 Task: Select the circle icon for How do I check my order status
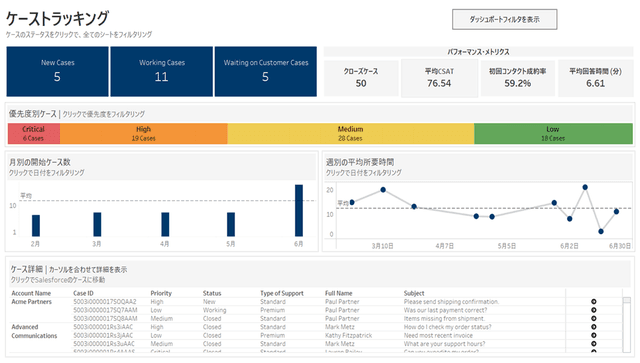click(593, 327)
